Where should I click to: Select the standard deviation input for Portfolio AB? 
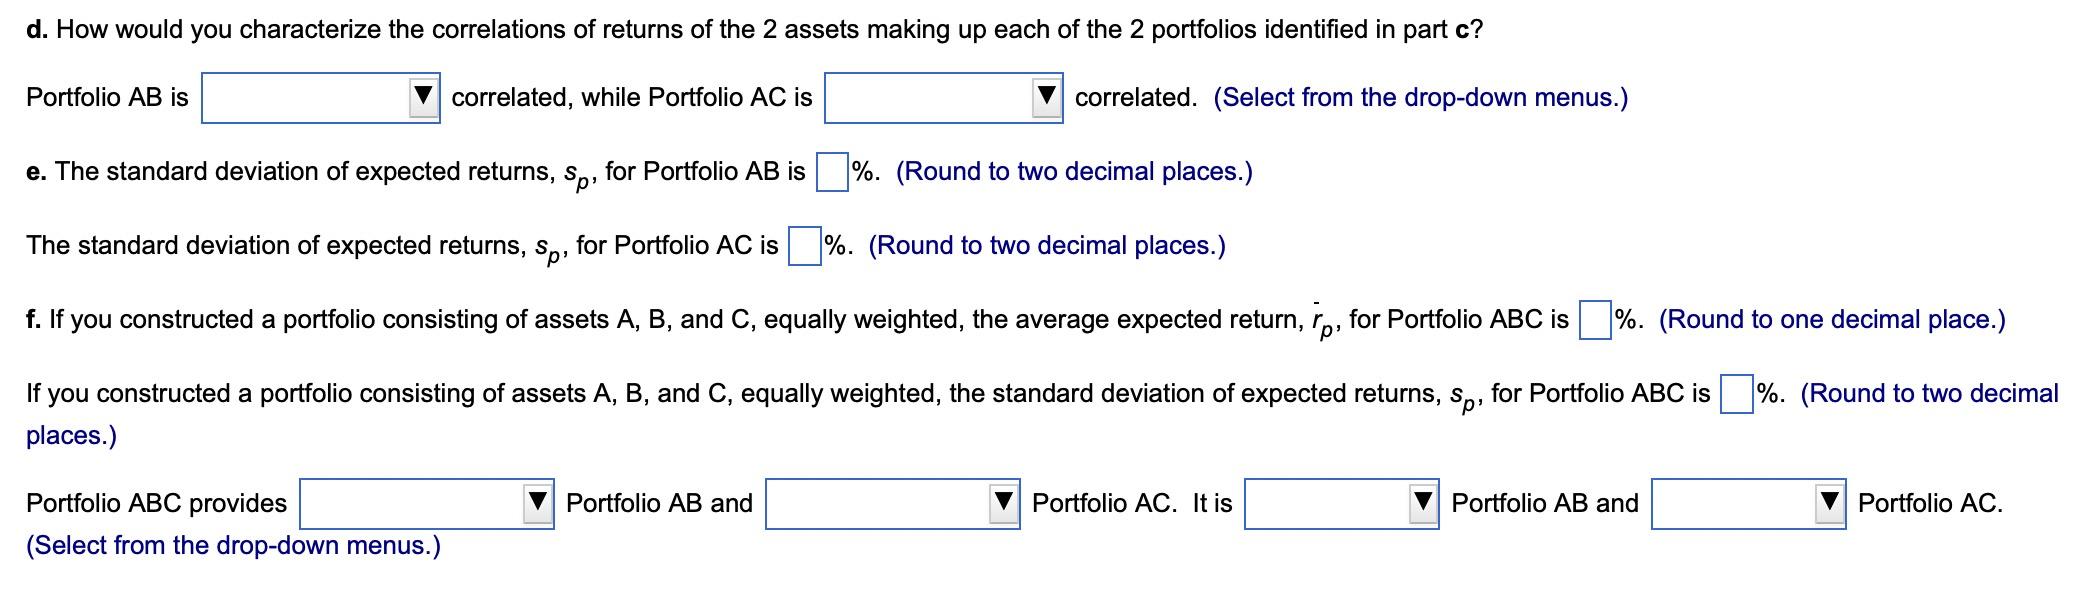[829, 170]
